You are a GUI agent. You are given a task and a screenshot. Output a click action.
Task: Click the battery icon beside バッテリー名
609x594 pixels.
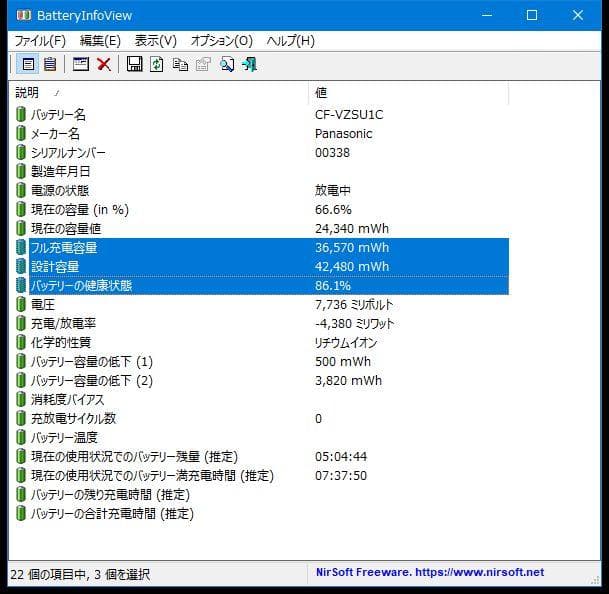21,115
